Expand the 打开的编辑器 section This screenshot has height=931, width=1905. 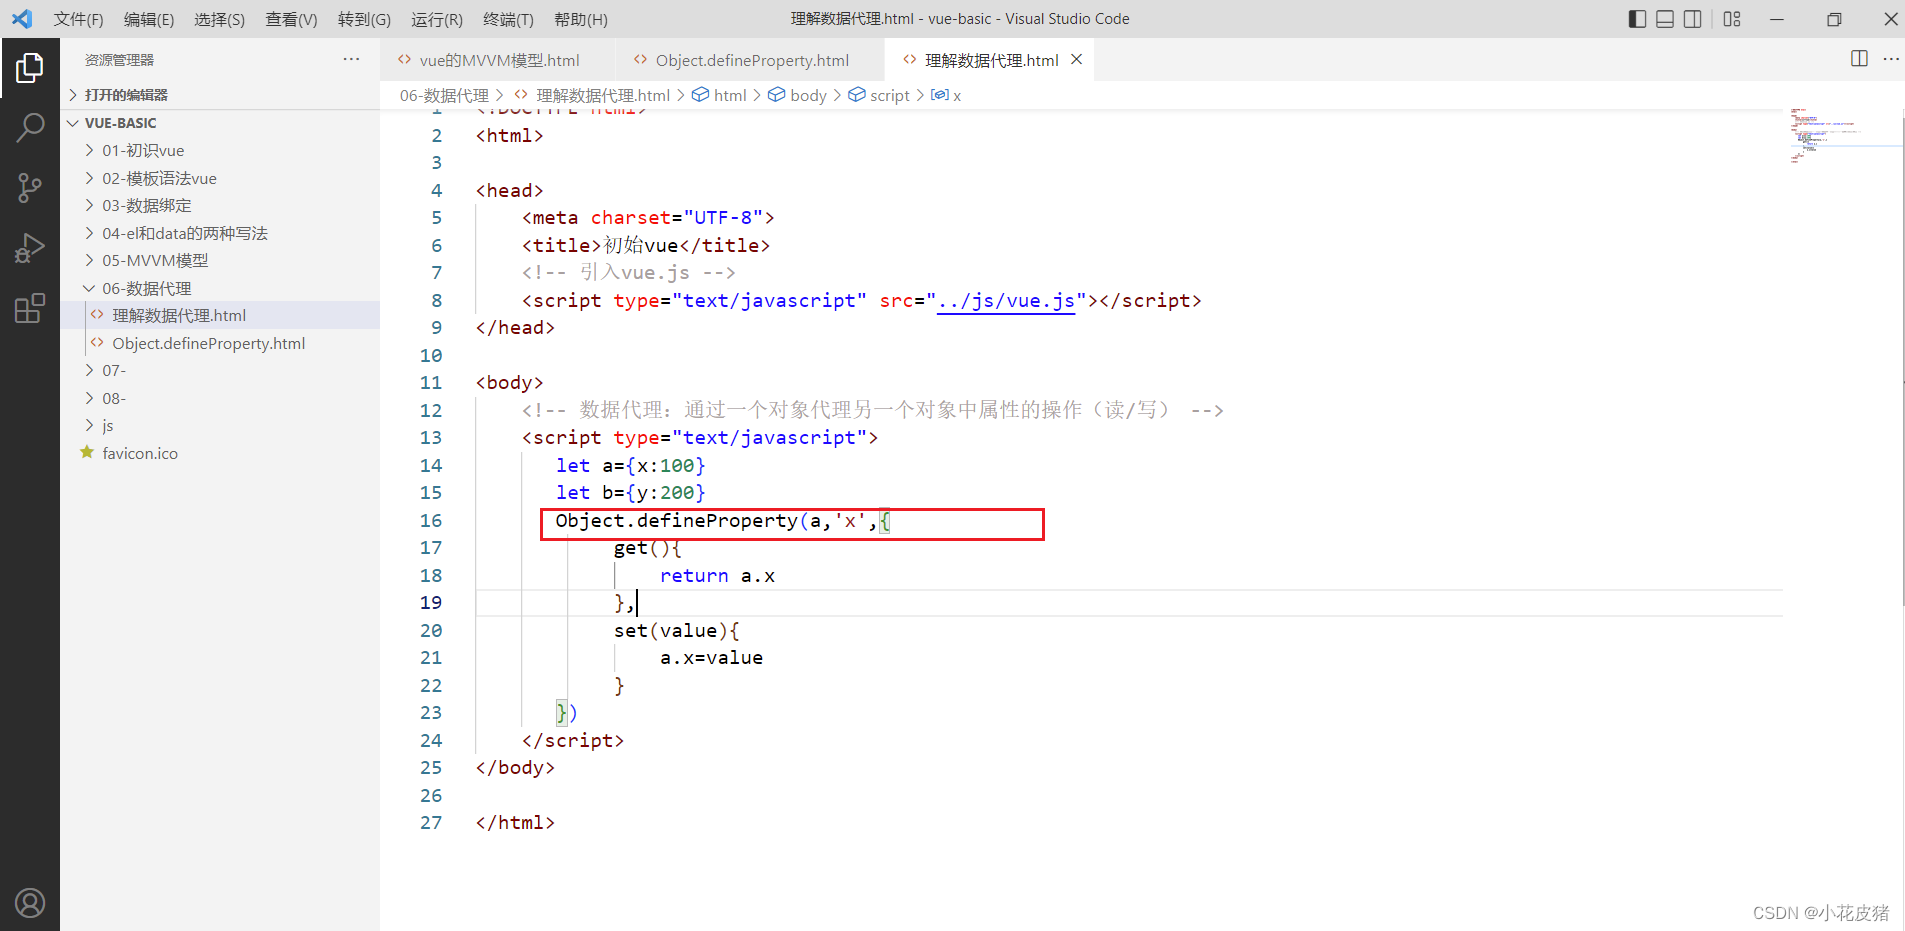pos(220,95)
